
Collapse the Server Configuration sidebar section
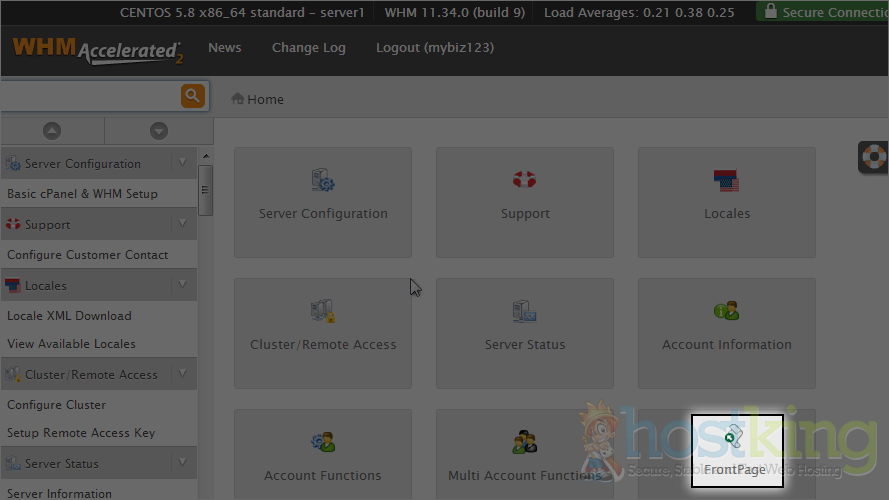click(x=182, y=163)
